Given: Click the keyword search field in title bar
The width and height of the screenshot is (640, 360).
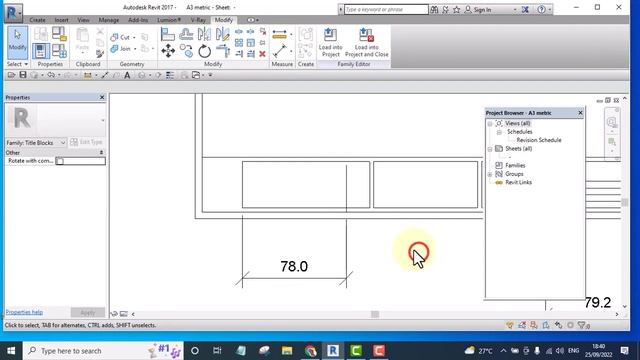Looking at the screenshot, I should tap(386, 9).
